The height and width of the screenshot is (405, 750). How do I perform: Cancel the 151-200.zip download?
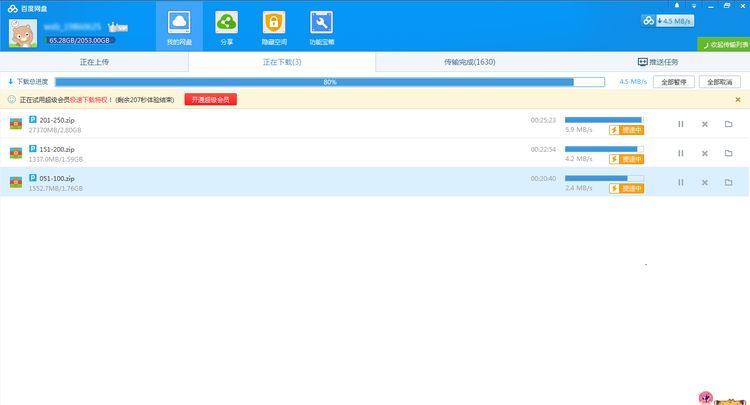point(705,153)
